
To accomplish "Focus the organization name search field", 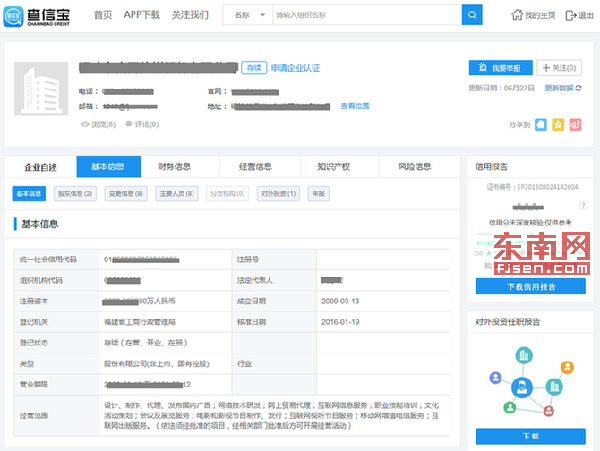I will pos(367,15).
